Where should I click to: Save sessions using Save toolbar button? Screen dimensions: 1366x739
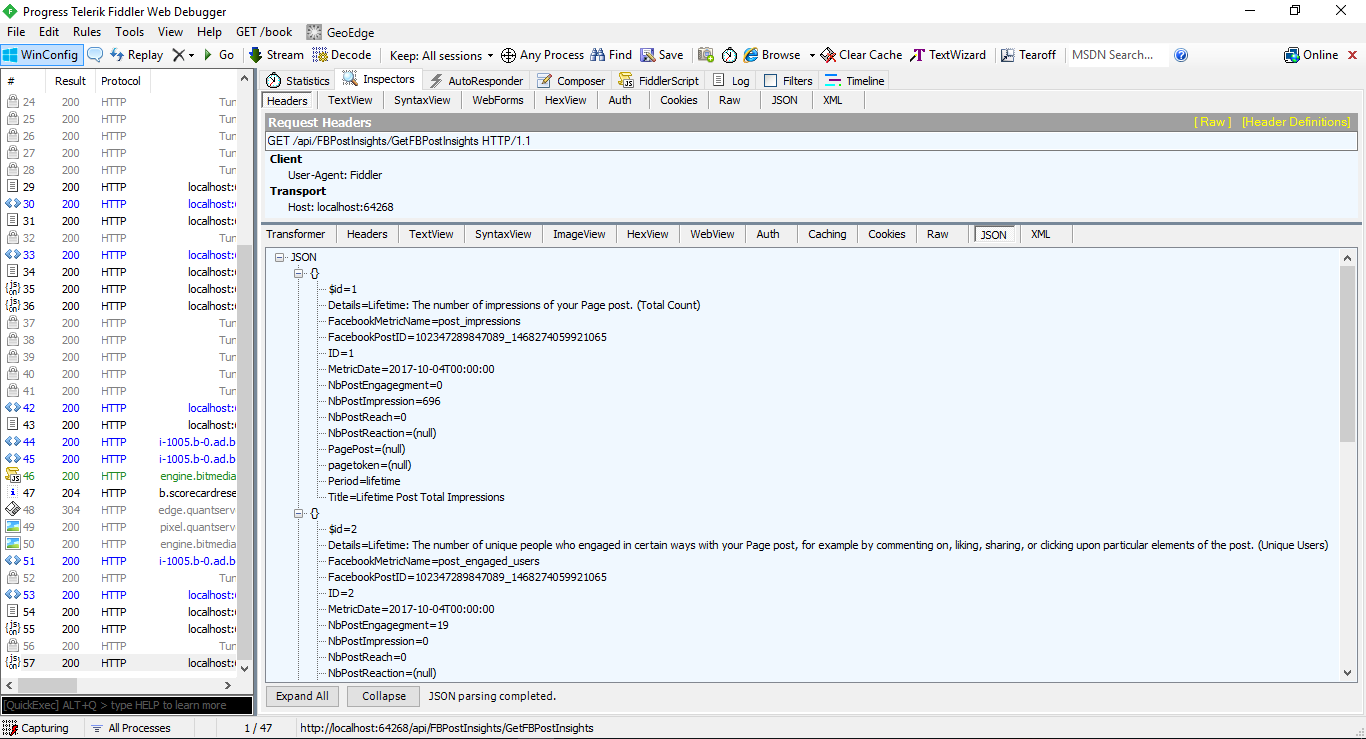coord(662,55)
